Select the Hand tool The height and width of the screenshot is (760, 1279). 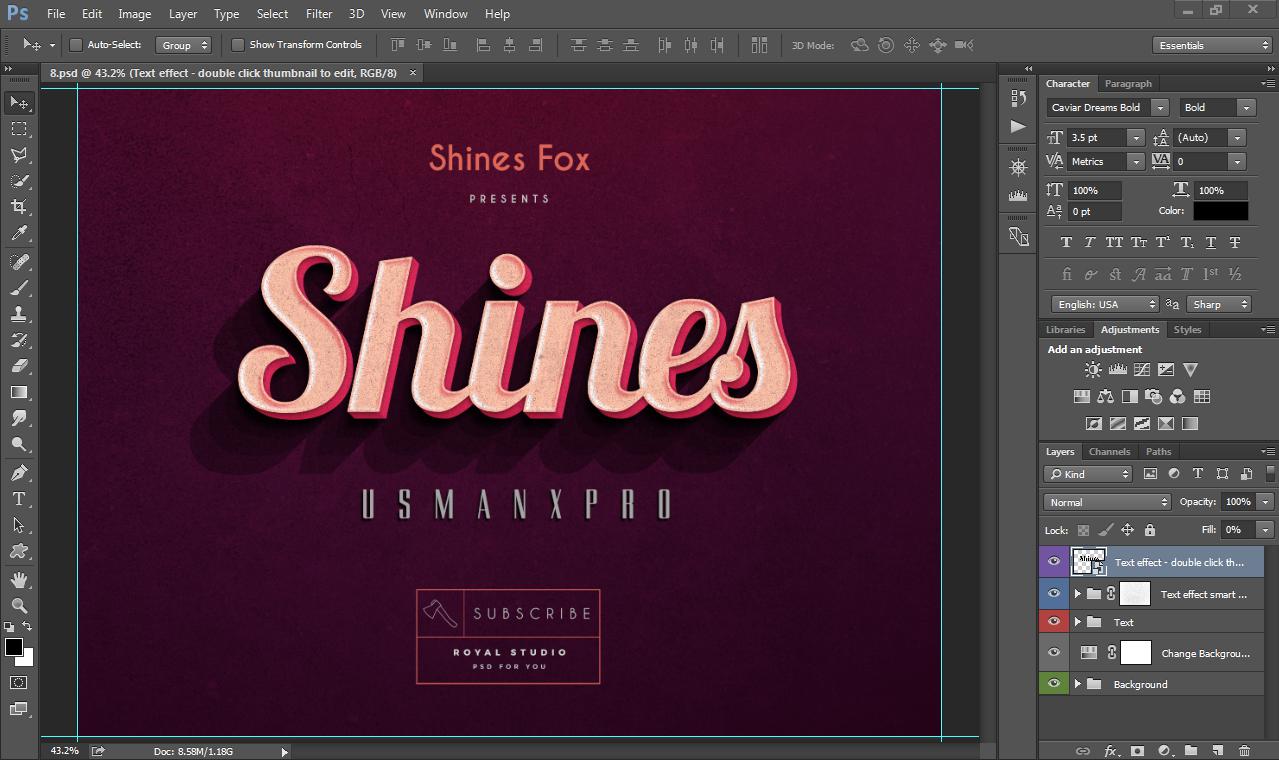(19, 578)
